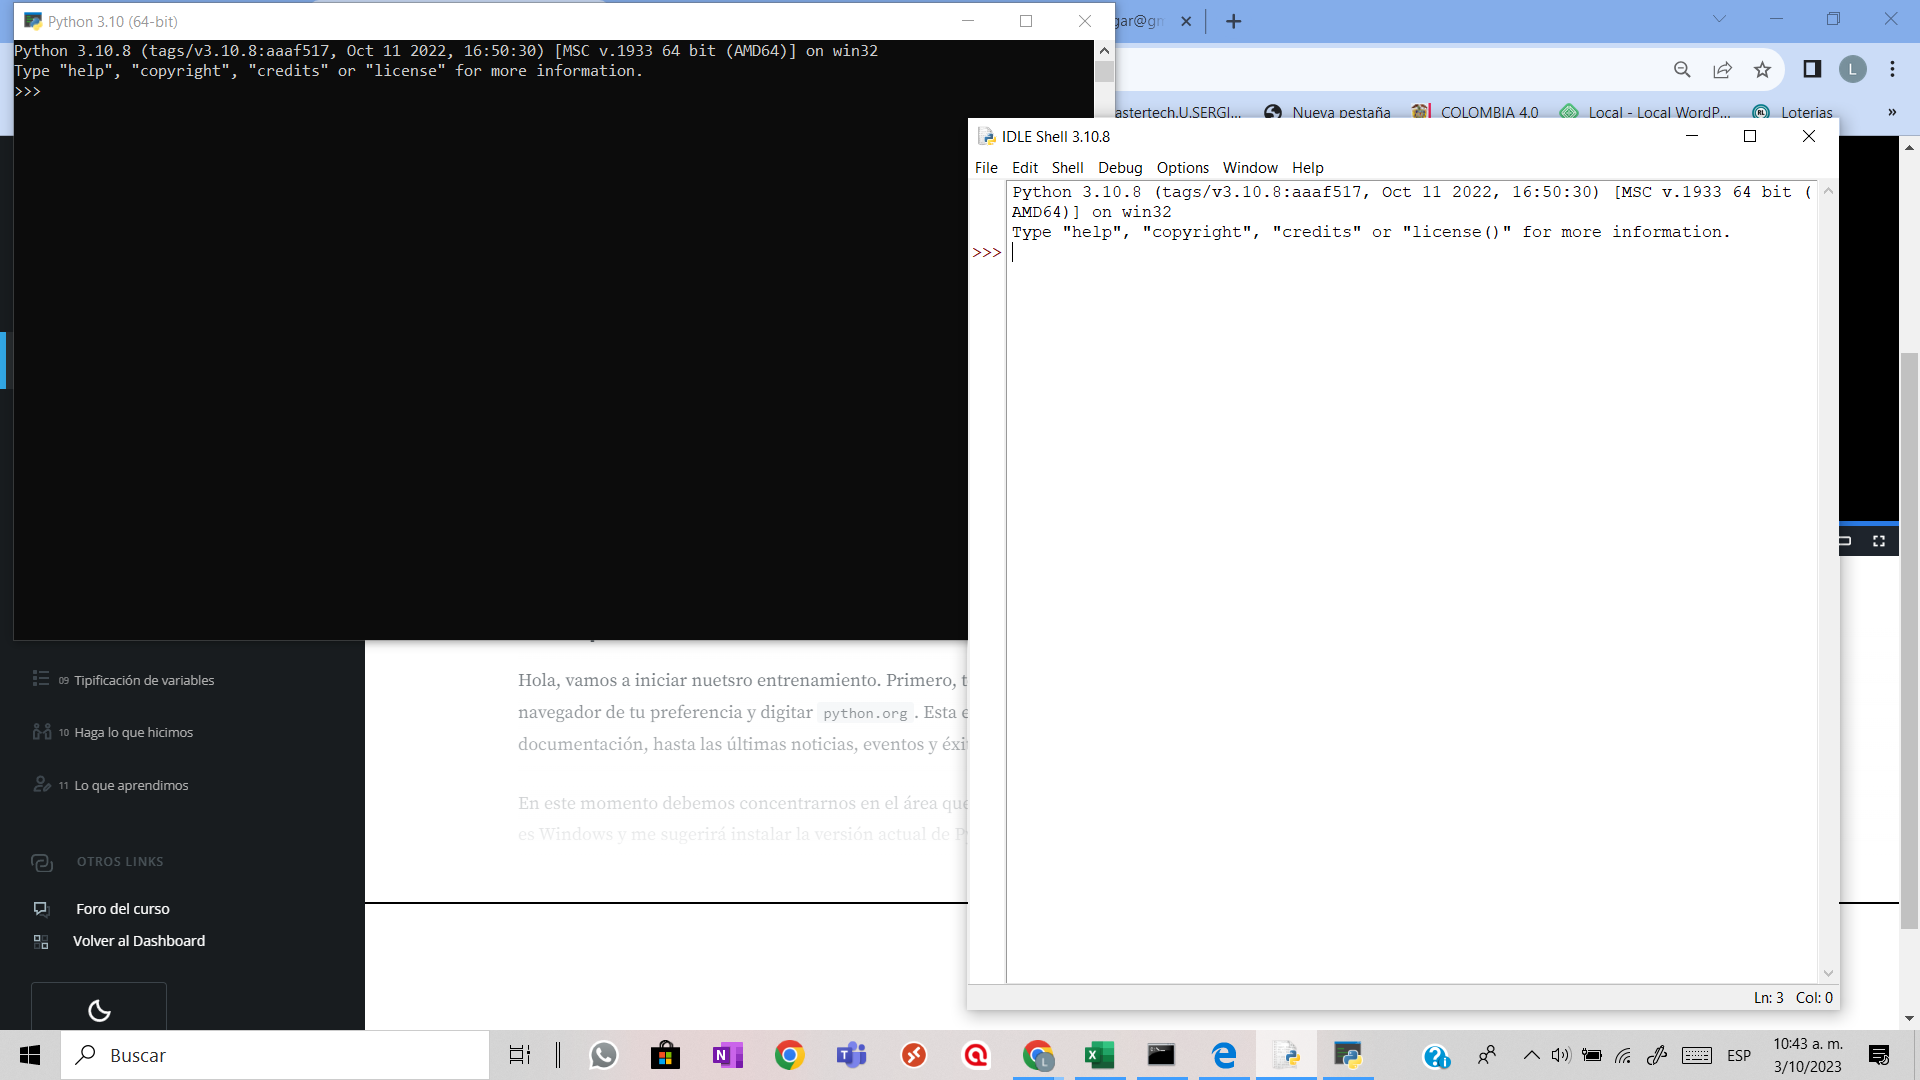Select Haga lo que hicimos lesson
Image resolution: width=1920 pixels, height=1080 pixels.
coord(133,732)
